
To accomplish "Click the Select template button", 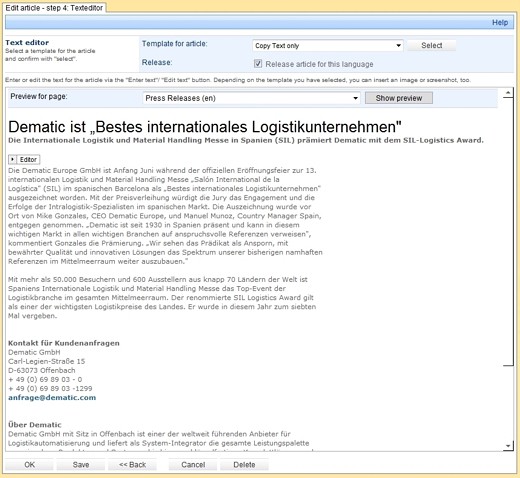I will pos(431,45).
